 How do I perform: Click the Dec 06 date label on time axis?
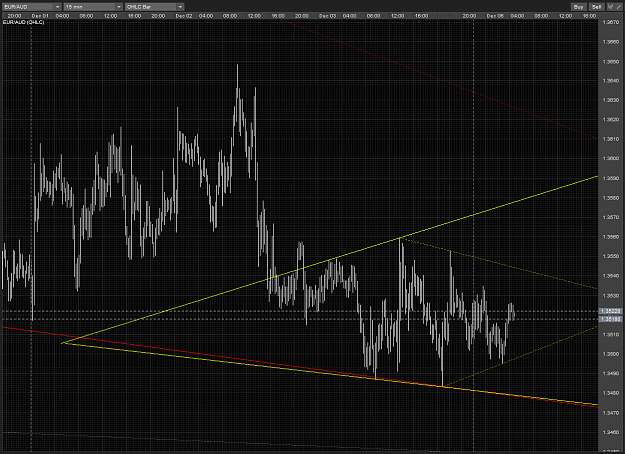click(x=495, y=16)
